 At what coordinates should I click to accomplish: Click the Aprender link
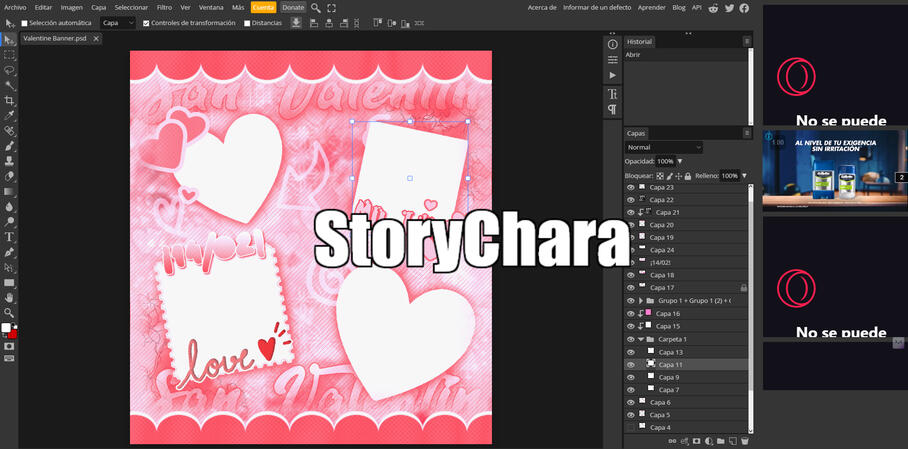651,7
